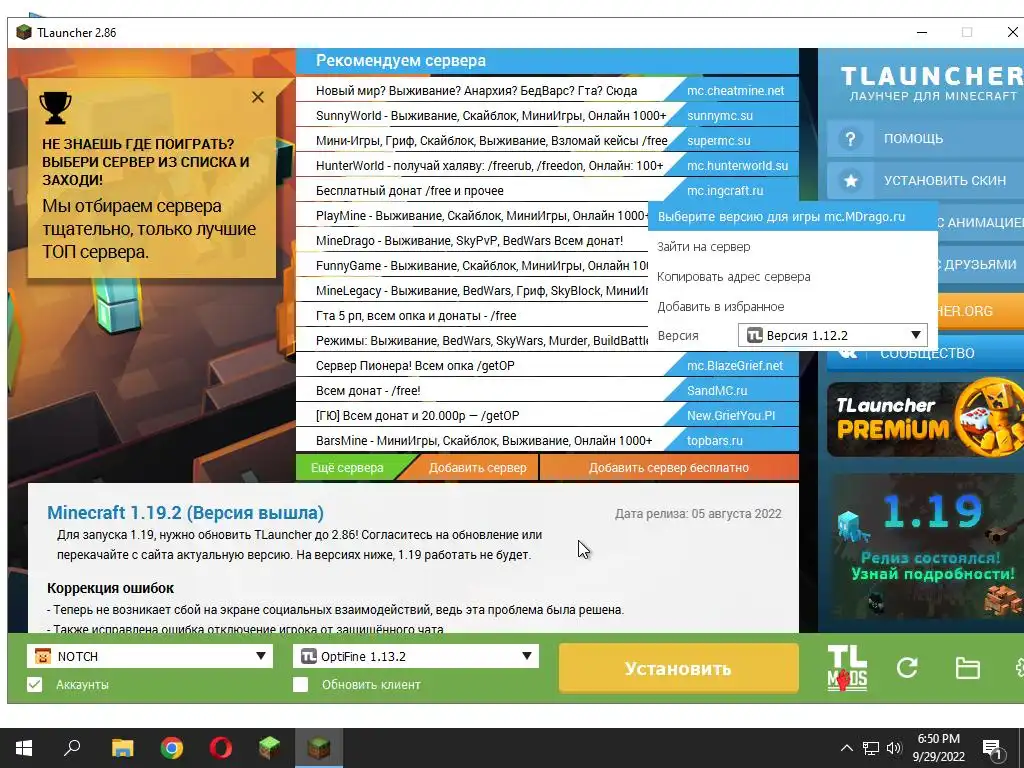Open File Explorer from taskbar

click(122, 748)
